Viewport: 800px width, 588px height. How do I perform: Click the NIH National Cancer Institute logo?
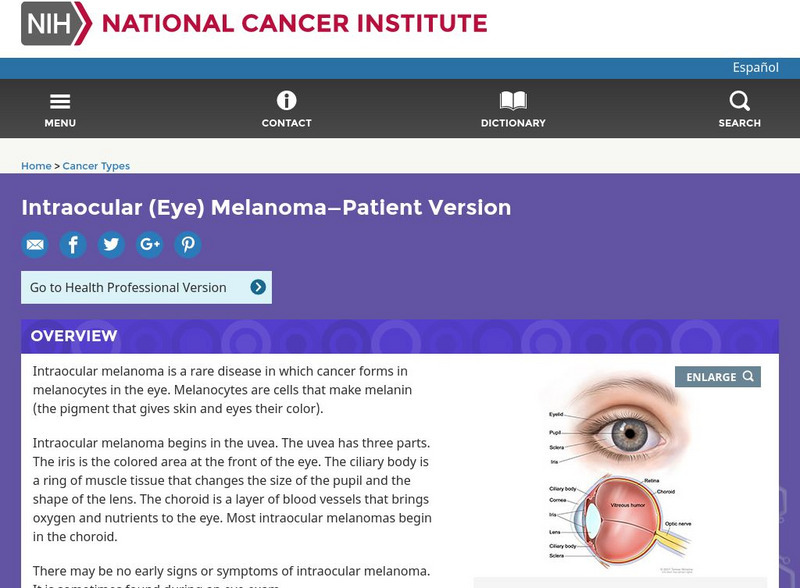click(200, 24)
